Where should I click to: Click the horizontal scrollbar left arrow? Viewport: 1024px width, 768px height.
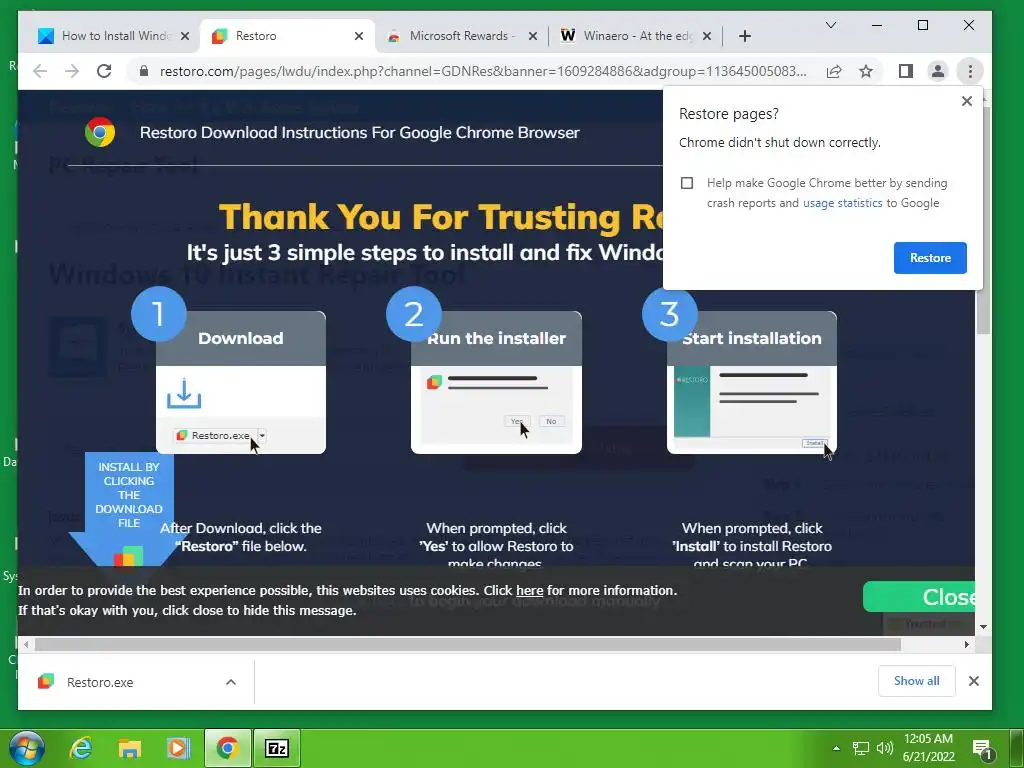click(25, 645)
